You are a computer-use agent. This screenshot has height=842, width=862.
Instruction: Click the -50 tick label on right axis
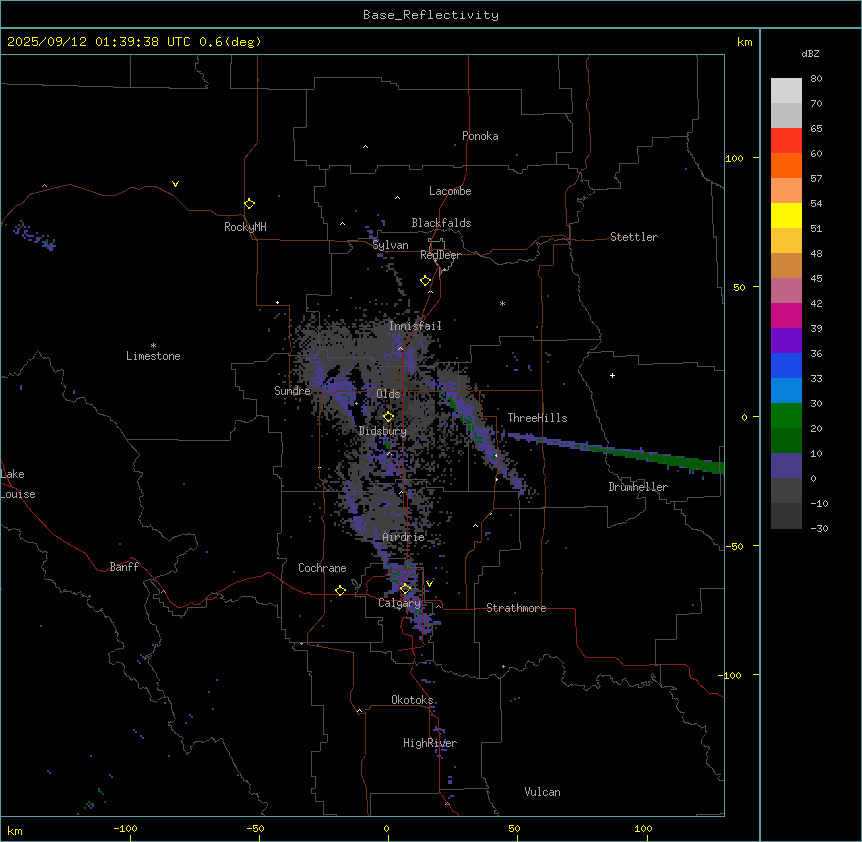click(734, 546)
